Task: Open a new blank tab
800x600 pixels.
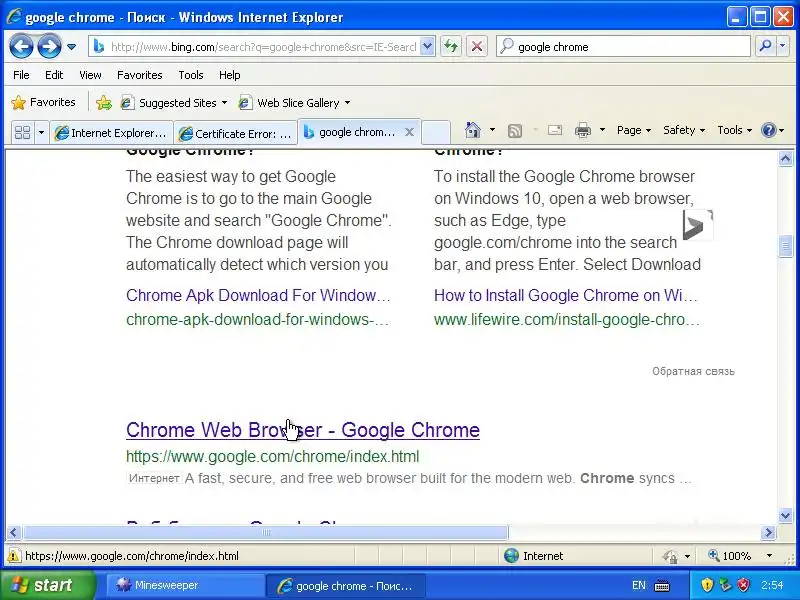Action: coord(436,133)
